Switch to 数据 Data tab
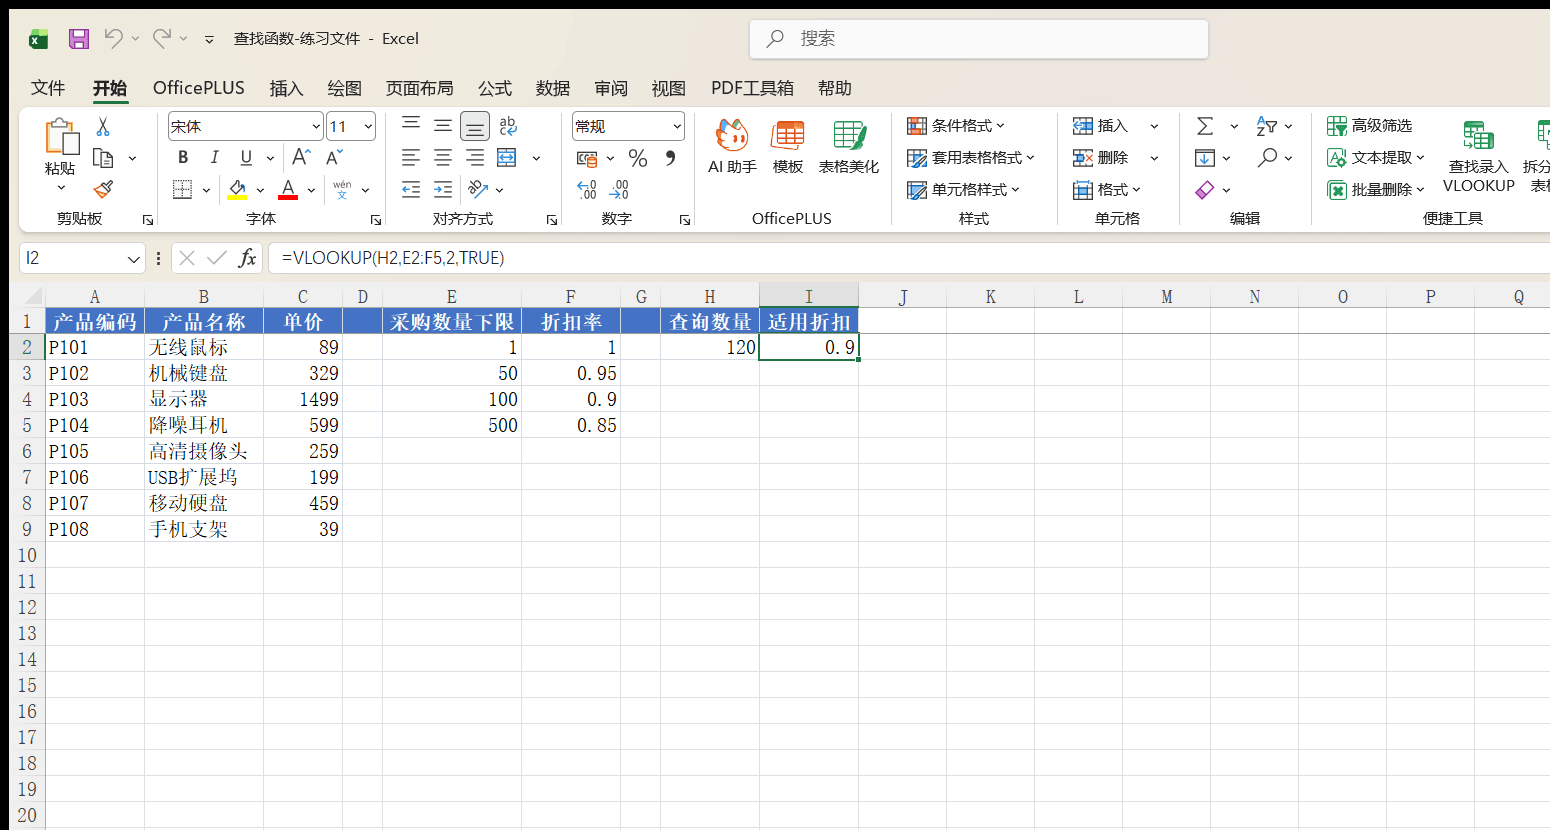 point(553,88)
